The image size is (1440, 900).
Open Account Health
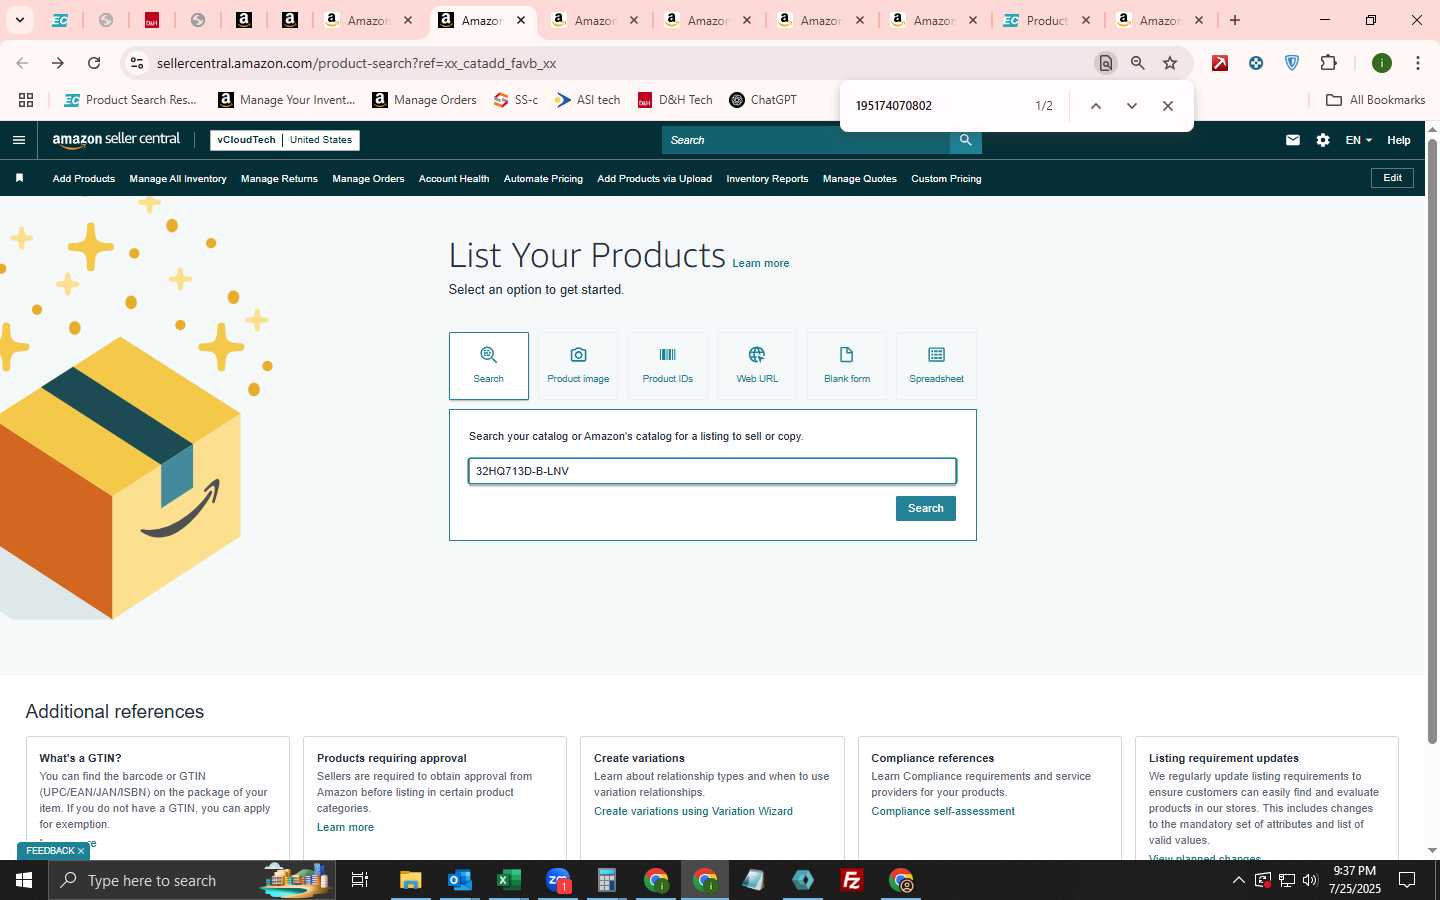coord(454,179)
